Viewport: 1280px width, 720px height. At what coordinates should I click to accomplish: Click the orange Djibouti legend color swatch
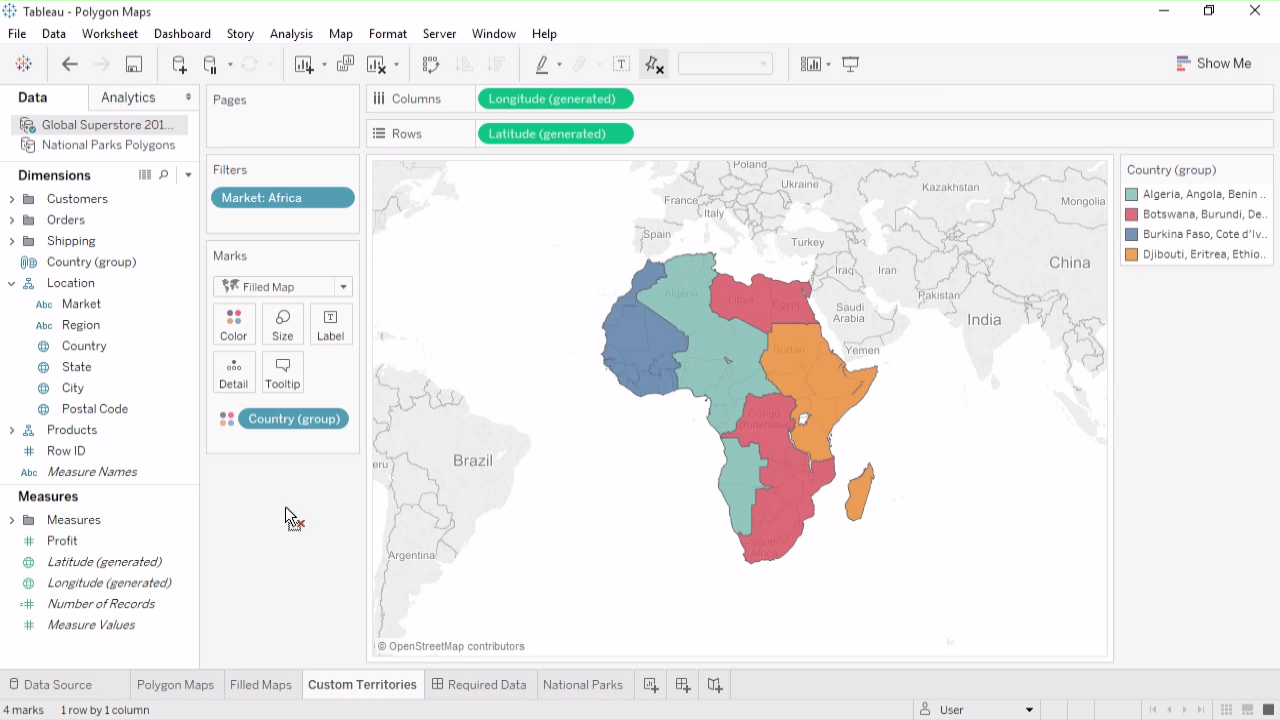coord(1132,255)
